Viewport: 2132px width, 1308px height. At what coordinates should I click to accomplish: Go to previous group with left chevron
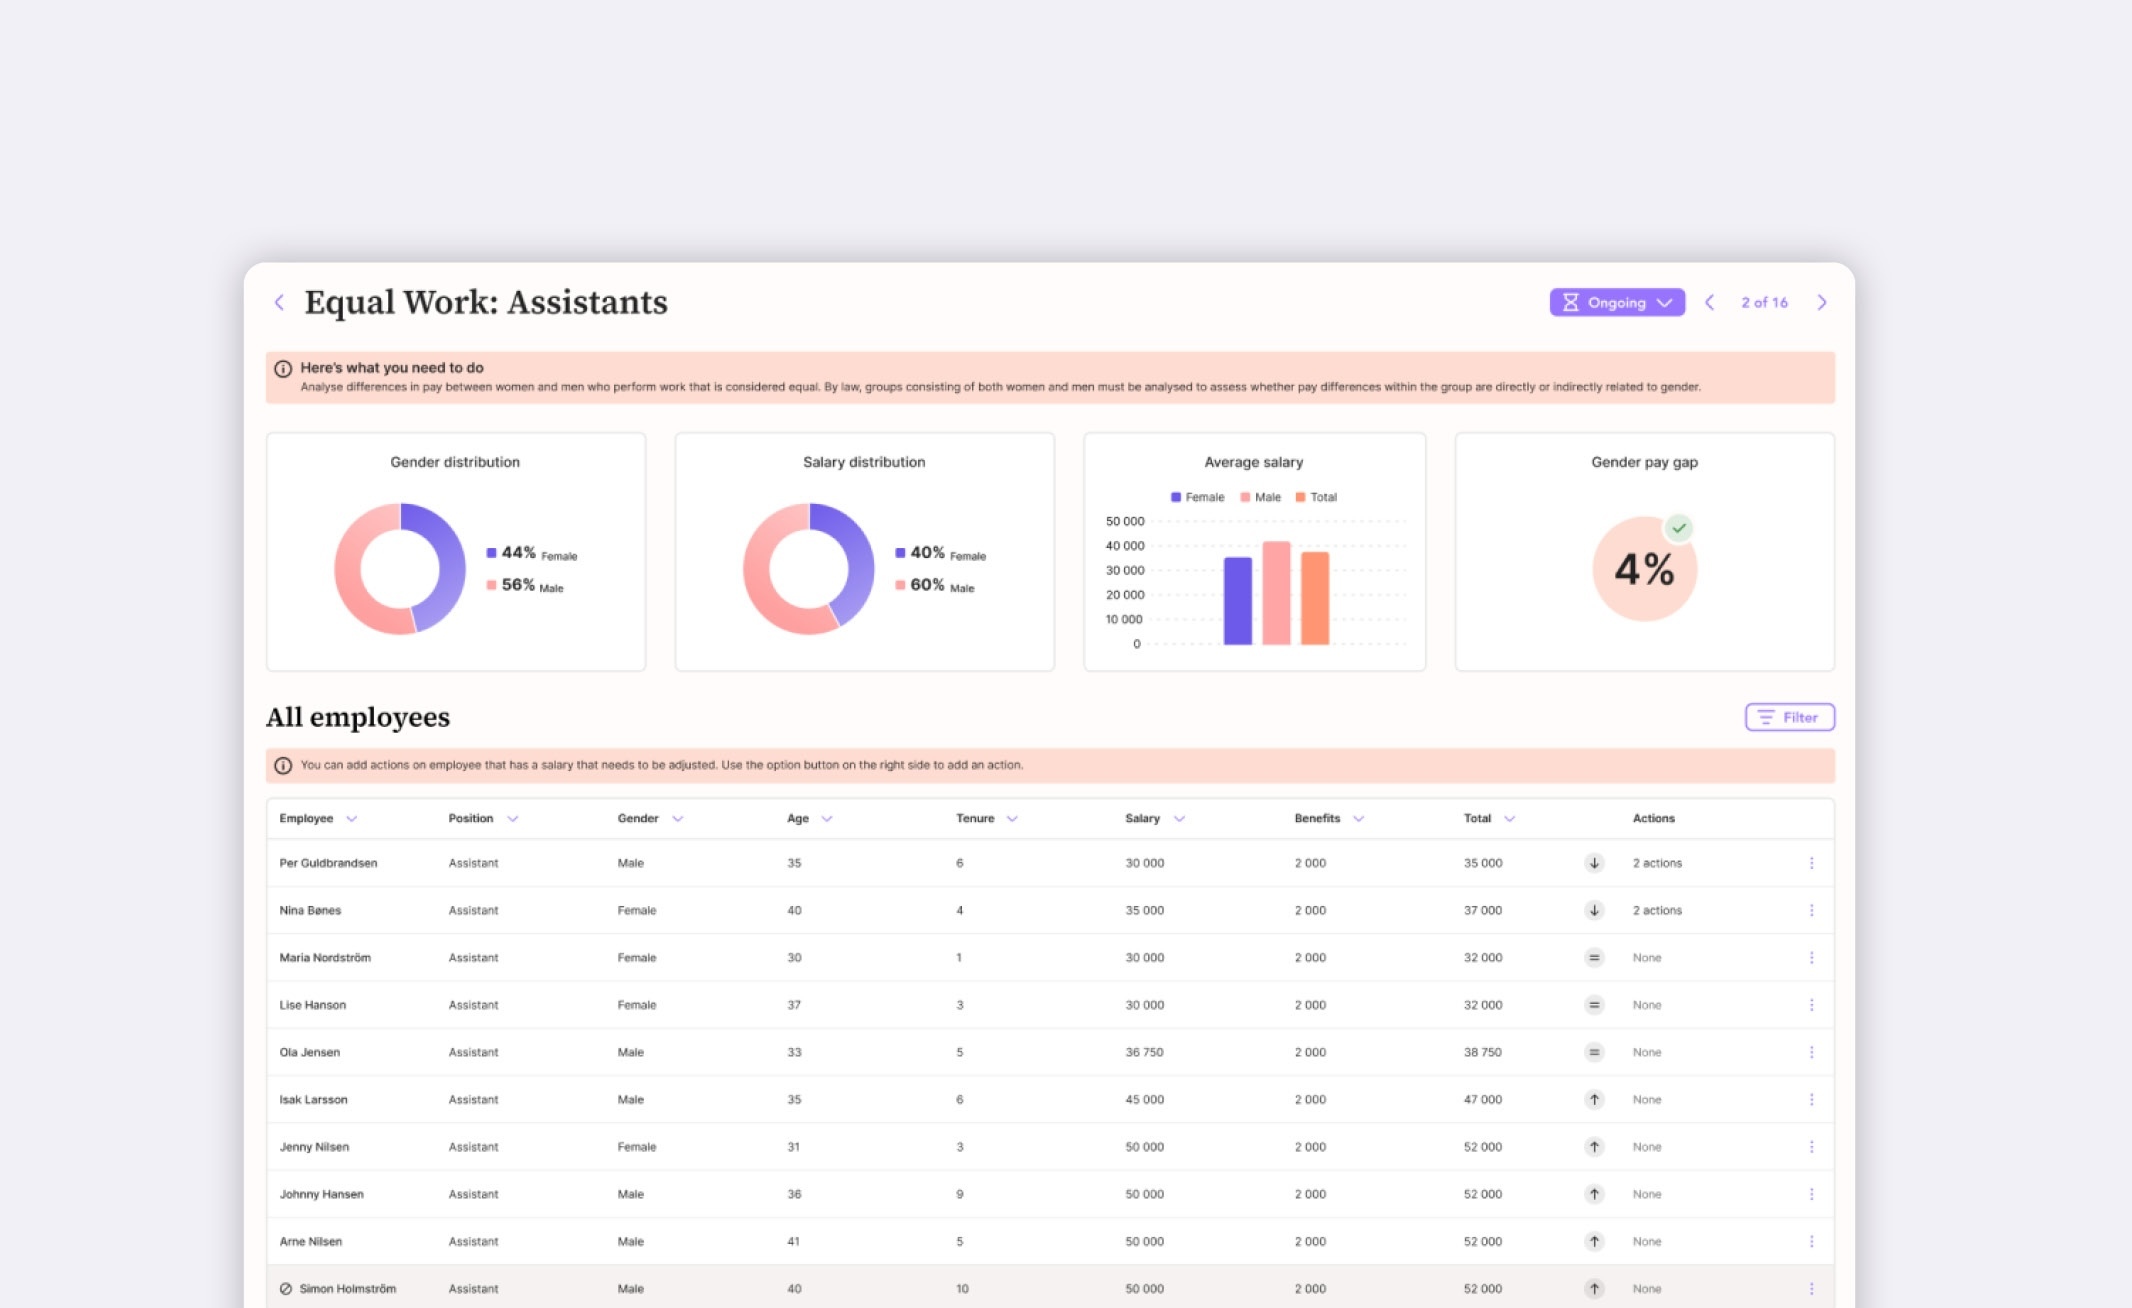(1709, 302)
